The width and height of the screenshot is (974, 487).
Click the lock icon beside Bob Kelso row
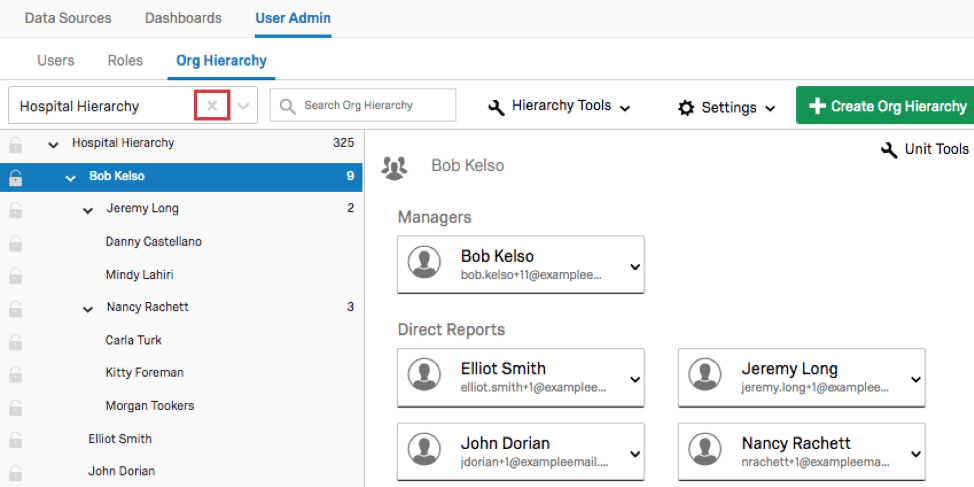click(x=16, y=177)
